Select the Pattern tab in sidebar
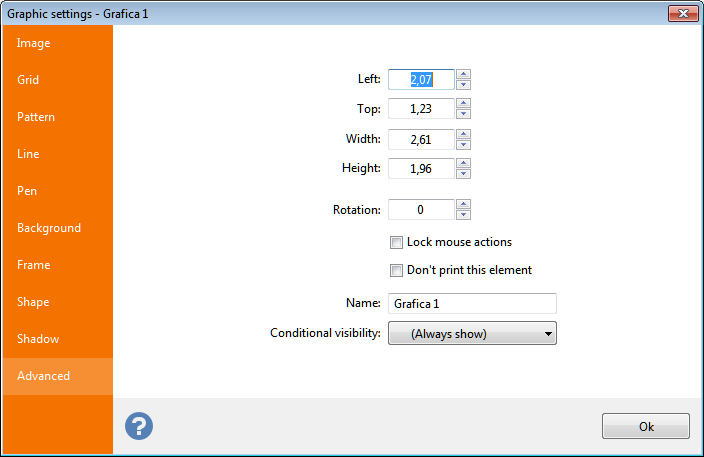This screenshot has width=704, height=457. 36,117
